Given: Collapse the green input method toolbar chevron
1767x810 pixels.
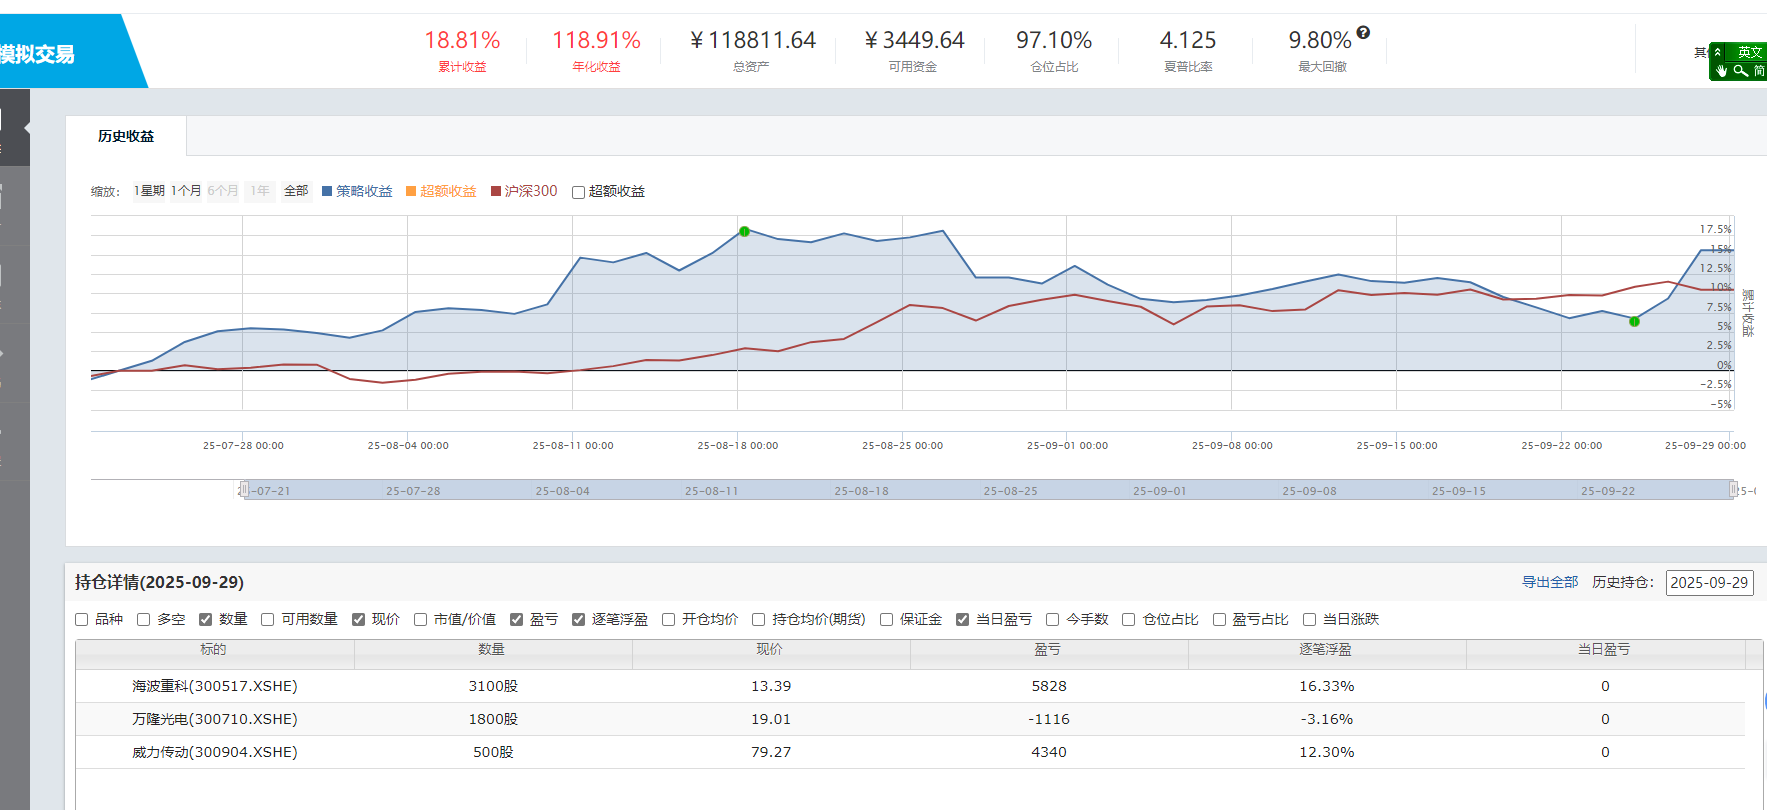Looking at the screenshot, I should [x=1717, y=52].
